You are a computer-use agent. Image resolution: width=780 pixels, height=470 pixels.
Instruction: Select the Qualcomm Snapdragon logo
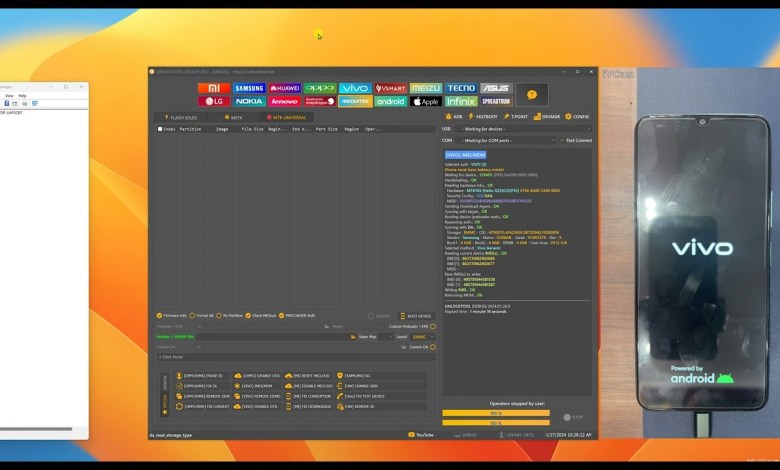point(320,101)
